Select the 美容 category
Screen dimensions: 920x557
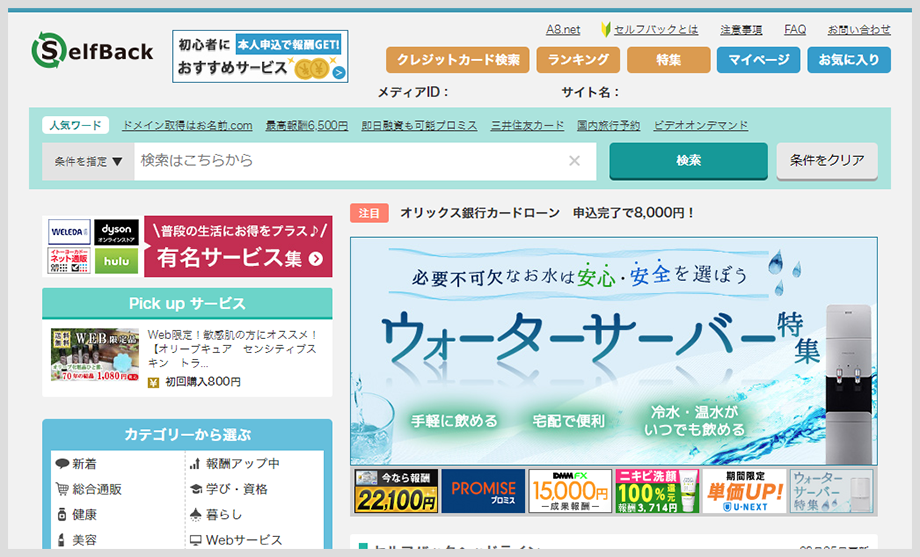(x=76, y=540)
